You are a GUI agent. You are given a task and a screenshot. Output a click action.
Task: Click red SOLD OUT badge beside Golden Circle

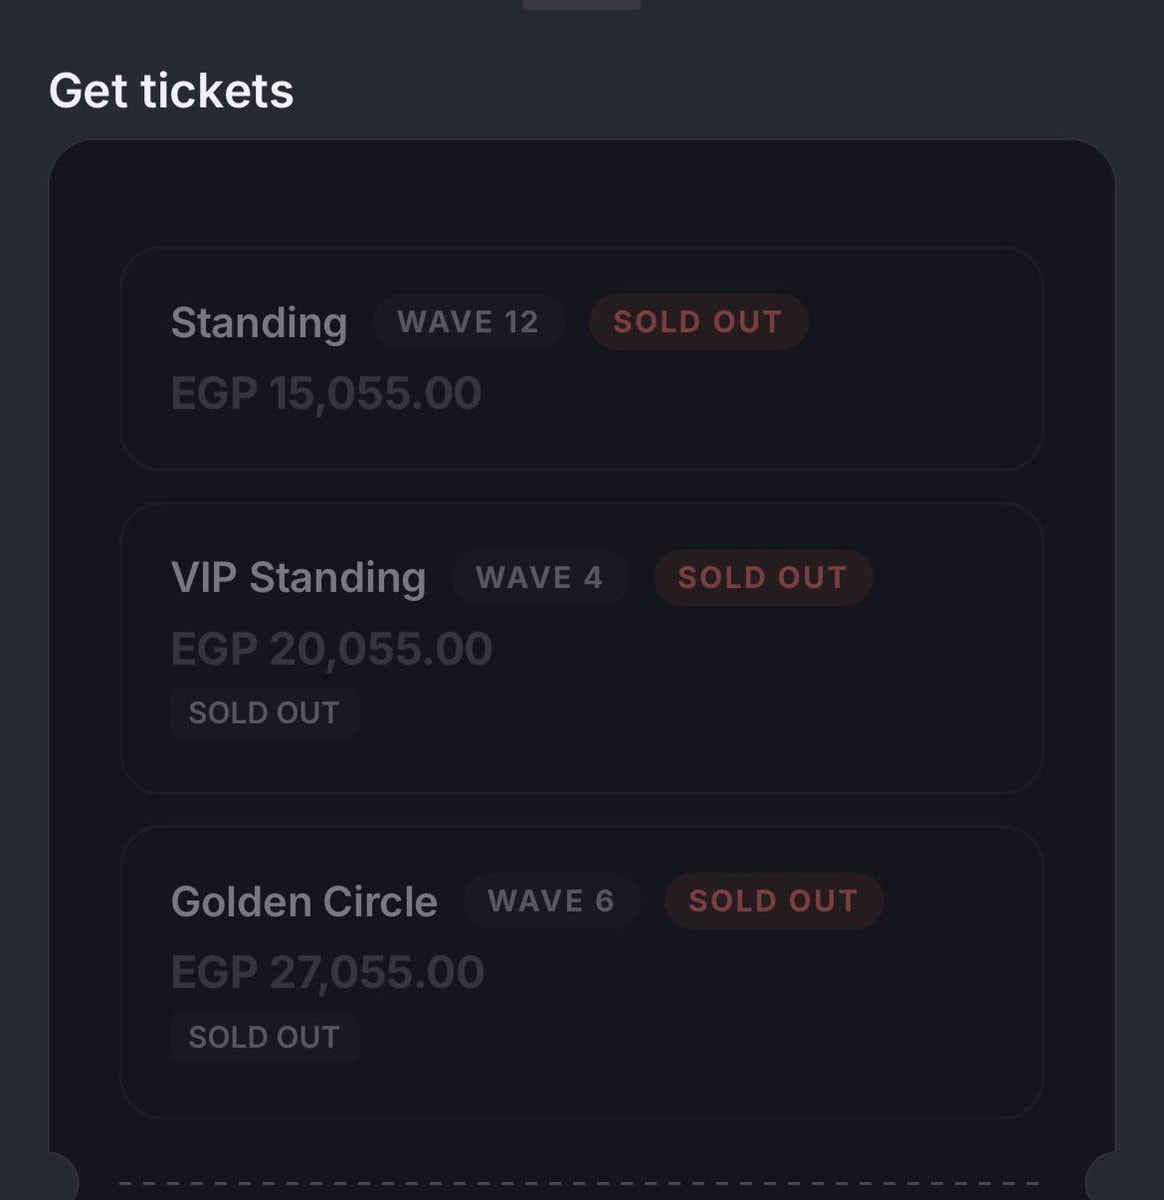[774, 901]
